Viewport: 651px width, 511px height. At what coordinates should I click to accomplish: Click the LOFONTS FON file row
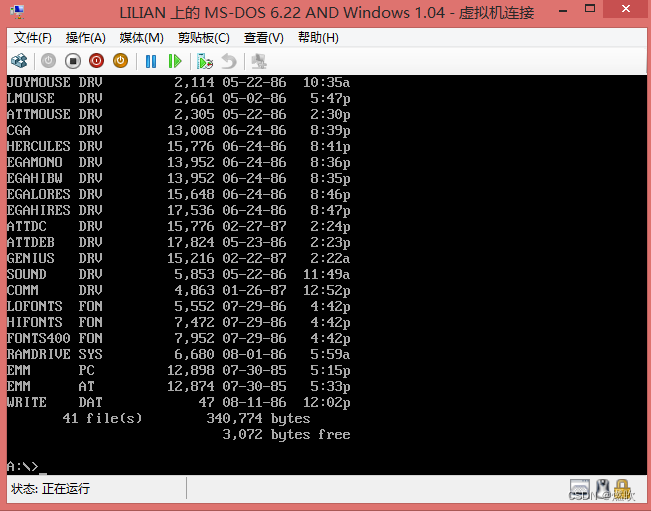[179, 306]
